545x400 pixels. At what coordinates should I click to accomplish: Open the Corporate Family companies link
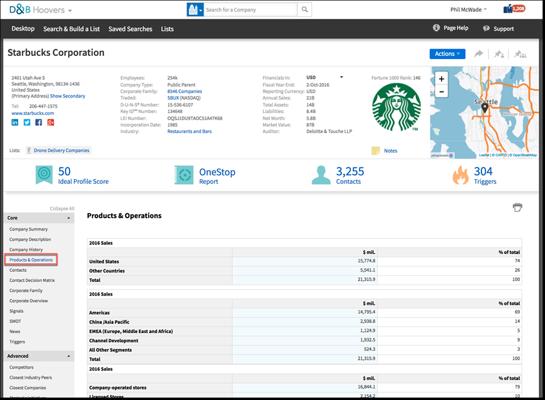(185, 91)
